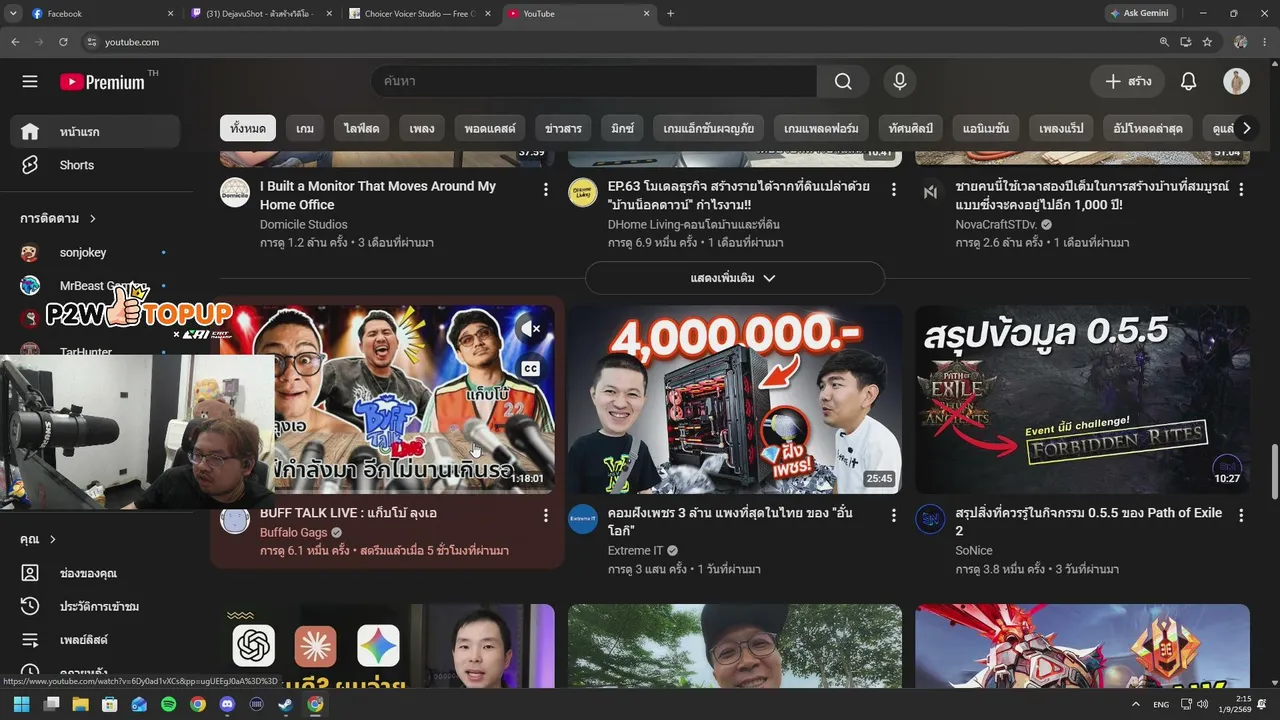Open the volume control in system tray
Screen dimensions: 1280x720
(x=1203, y=704)
